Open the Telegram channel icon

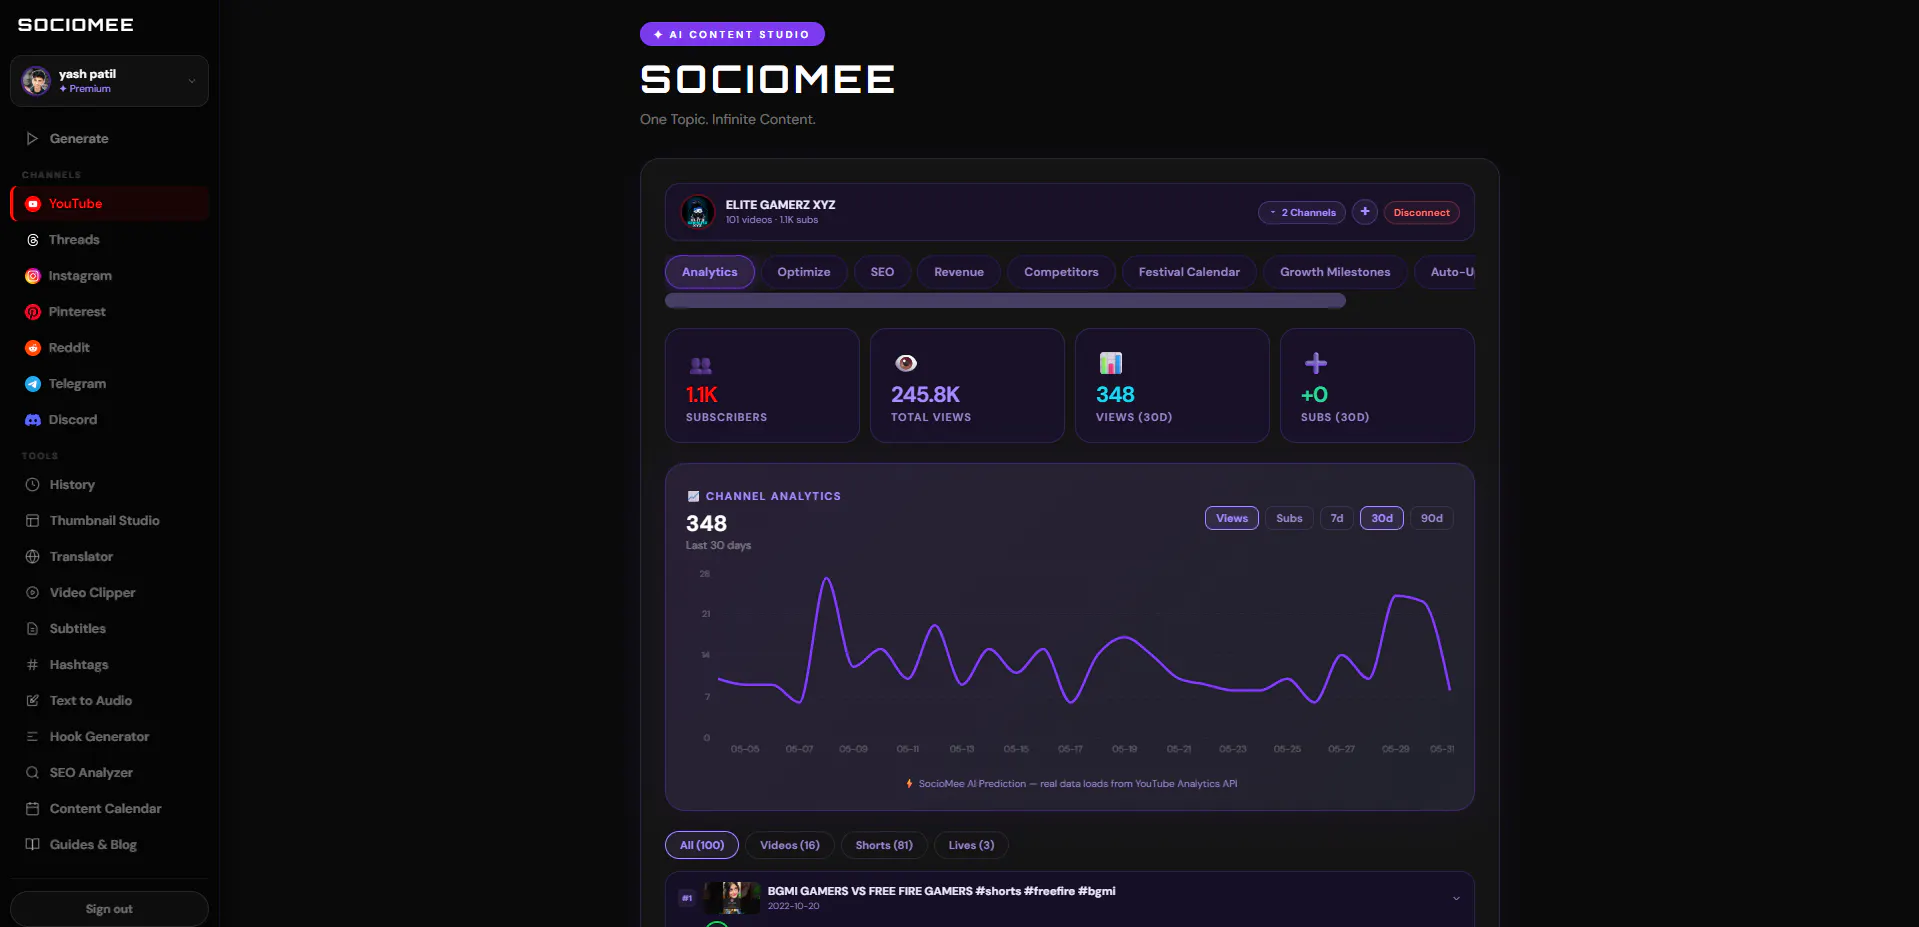33,384
